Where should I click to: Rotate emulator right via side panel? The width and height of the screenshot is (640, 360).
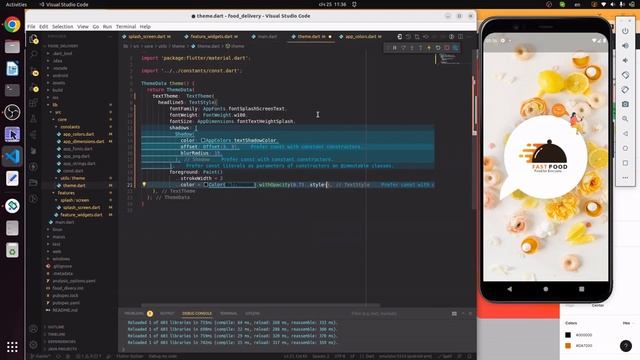click(625, 90)
